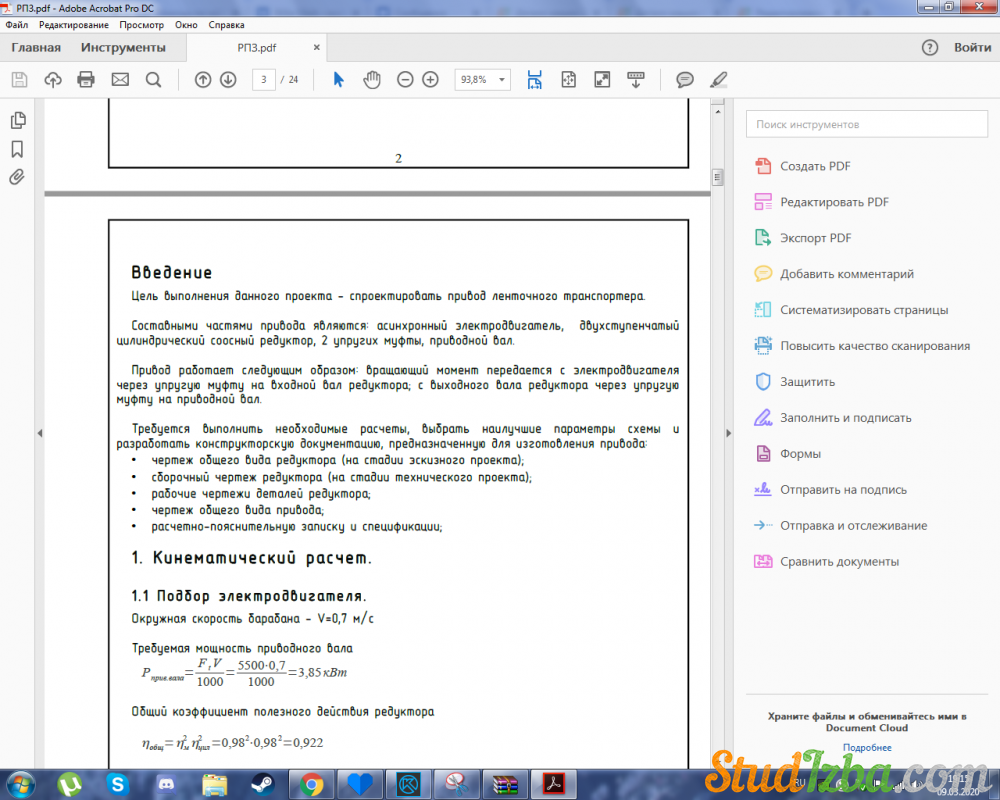1000x800 pixels.
Task: Click the page number input field
Action: click(264, 80)
